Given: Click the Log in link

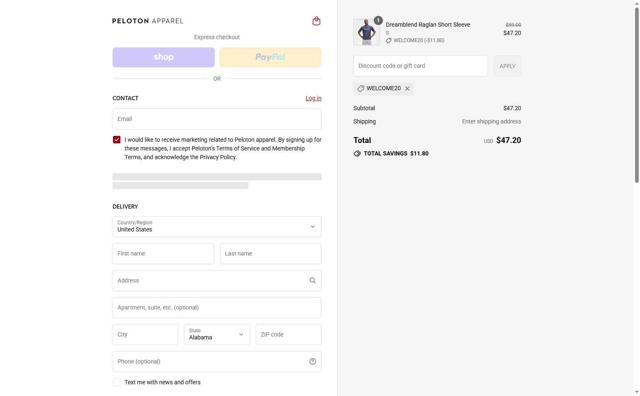Looking at the screenshot, I should pos(313,98).
